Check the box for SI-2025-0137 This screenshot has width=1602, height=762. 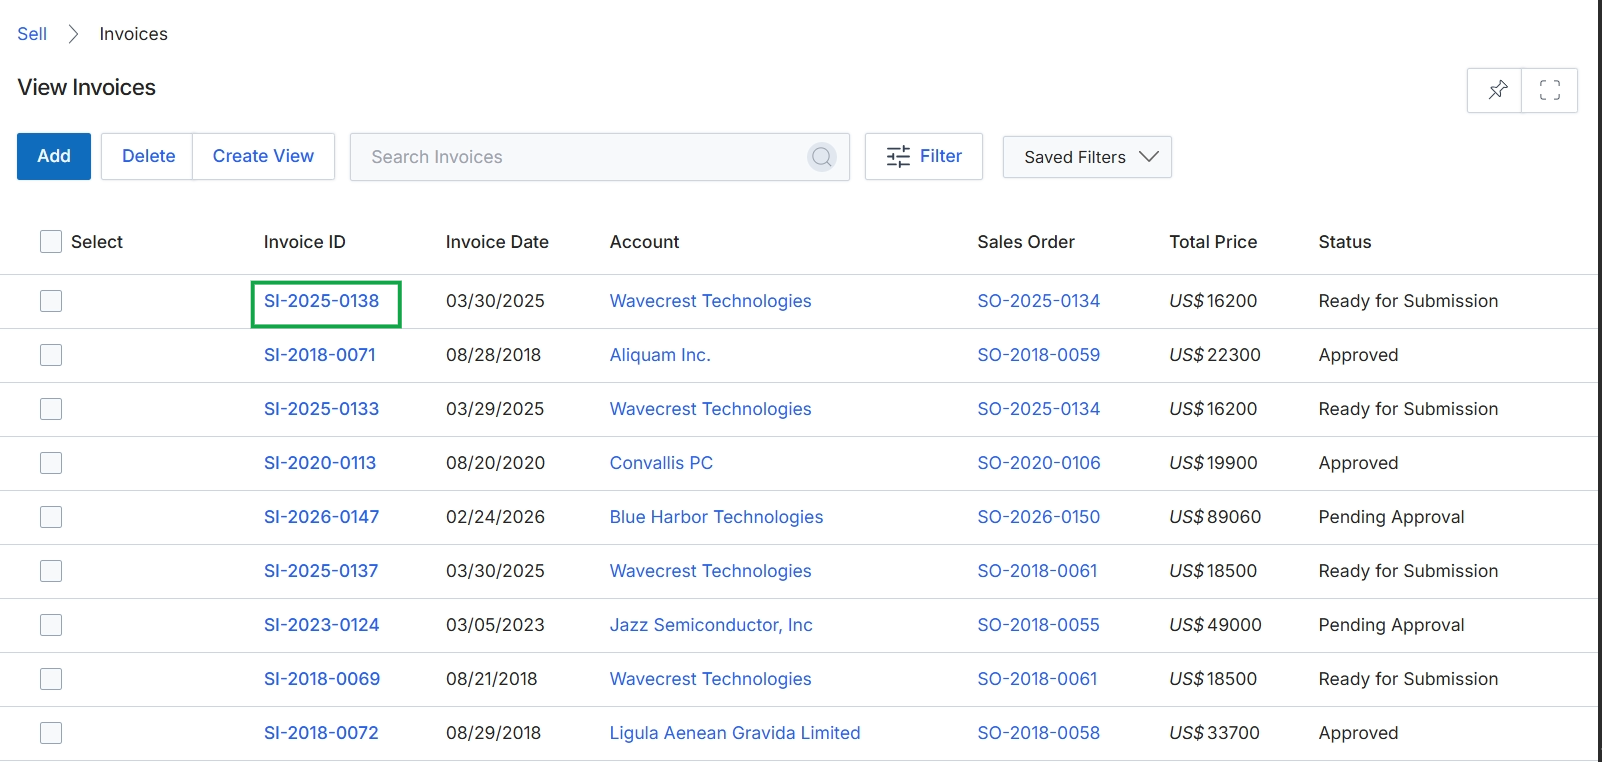pyautogui.click(x=51, y=571)
